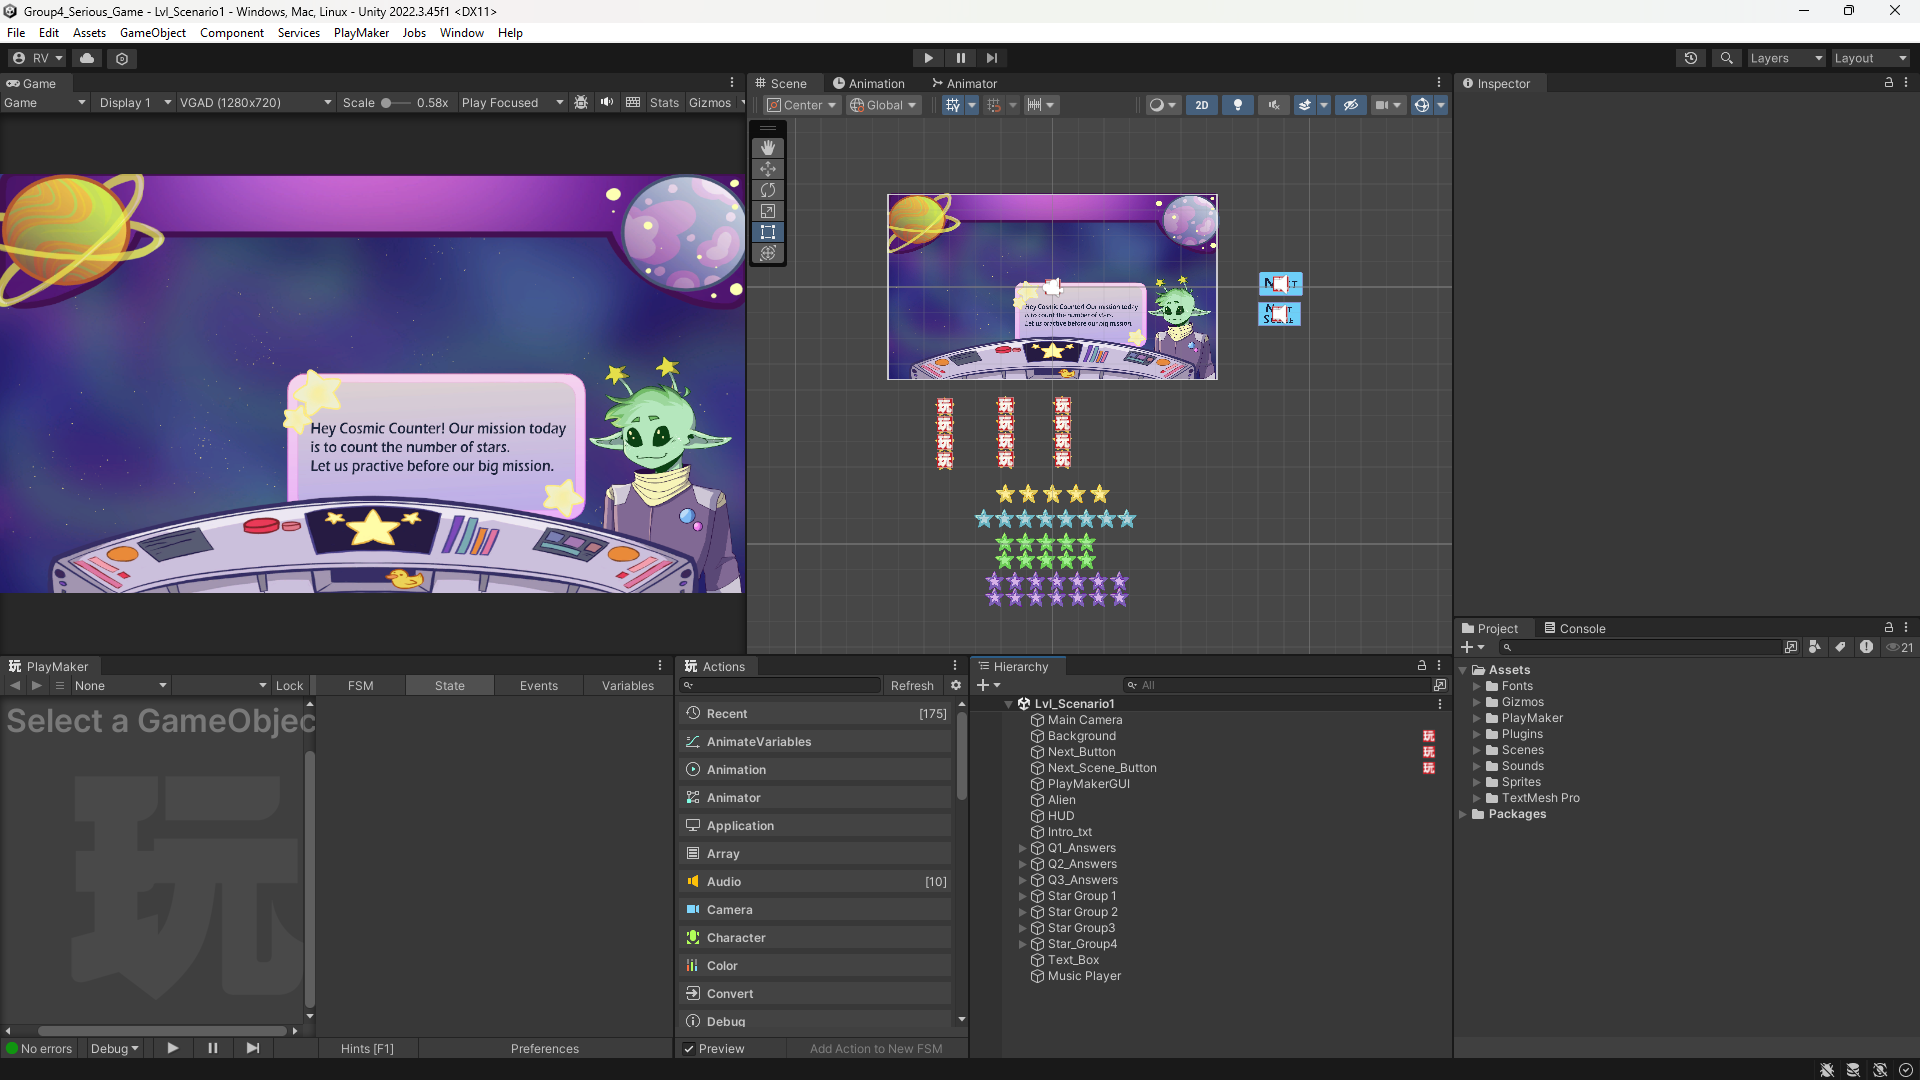Open Layers dropdown

point(1786,58)
